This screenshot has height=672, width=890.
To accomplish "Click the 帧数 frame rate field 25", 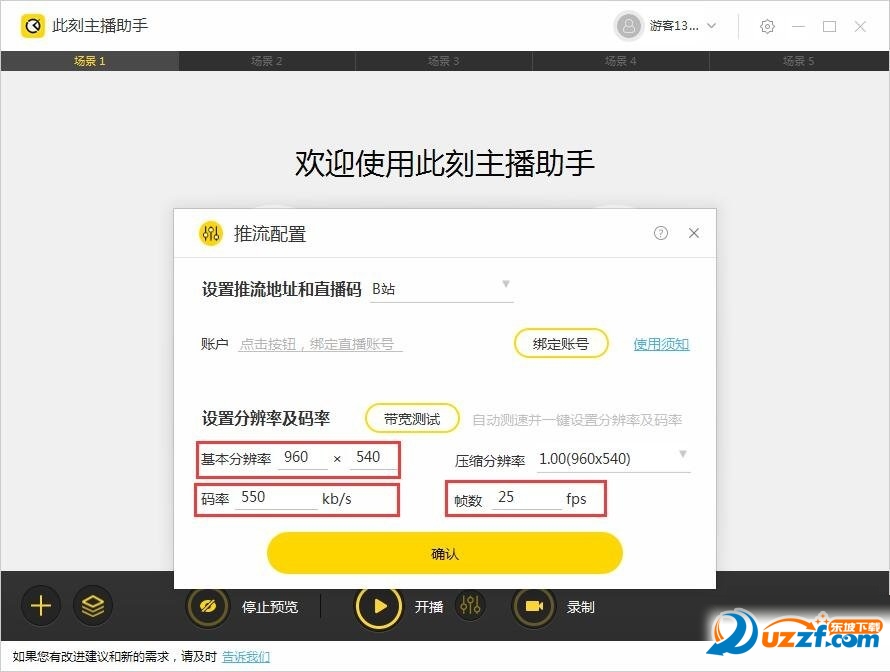I will (526, 498).
